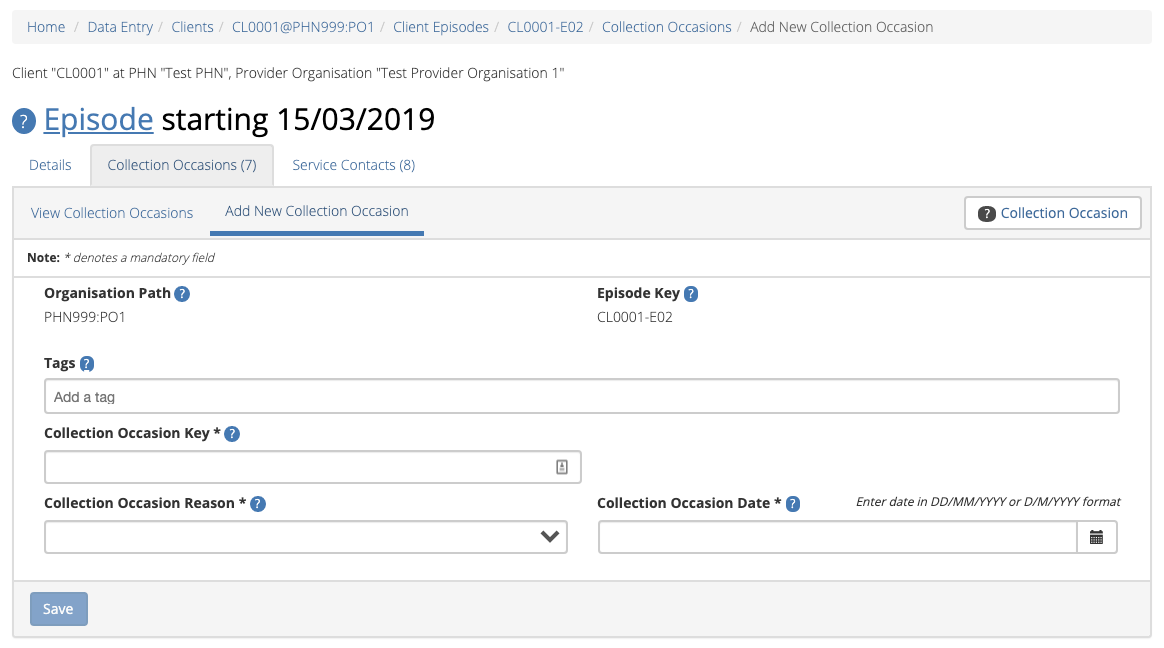The height and width of the screenshot is (648, 1164).
Task: Click the Organisation Path help icon
Action: tap(182, 294)
